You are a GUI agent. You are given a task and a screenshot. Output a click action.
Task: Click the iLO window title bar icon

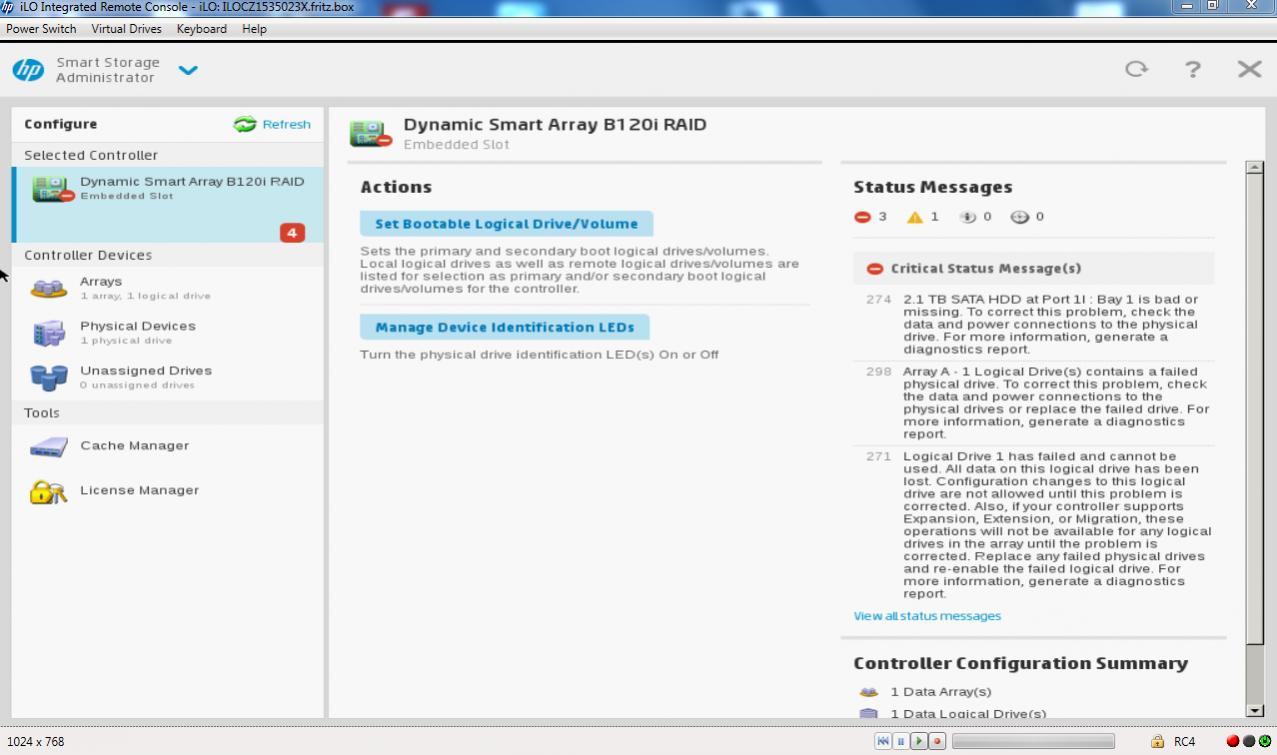(8, 7)
